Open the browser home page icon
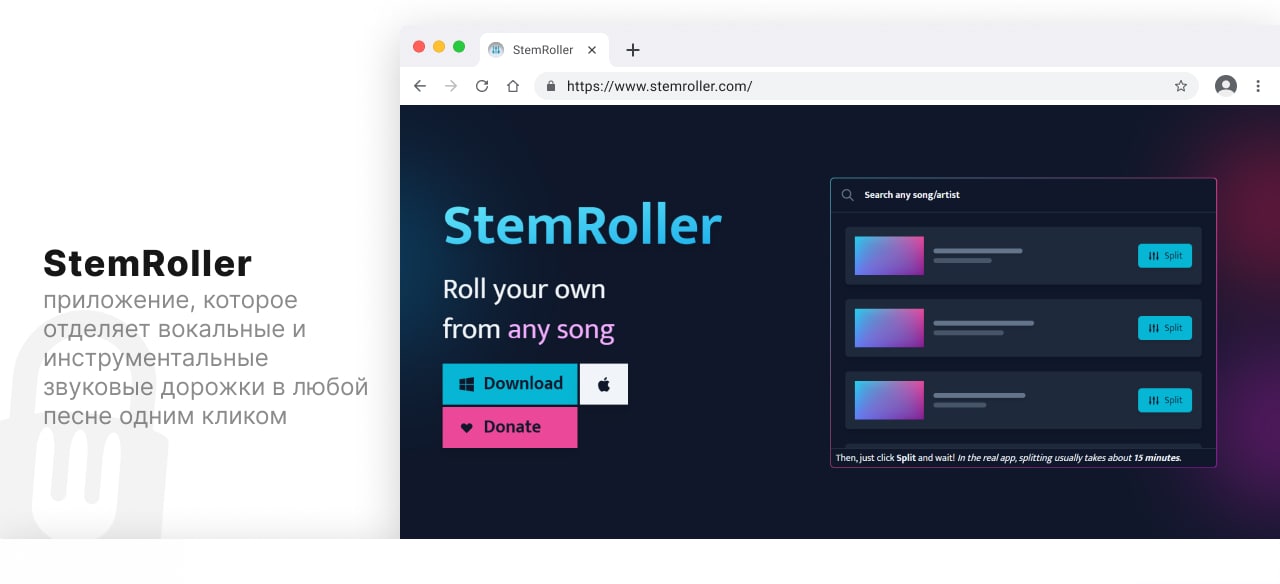The image size is (1280, 584). (513, 86)
